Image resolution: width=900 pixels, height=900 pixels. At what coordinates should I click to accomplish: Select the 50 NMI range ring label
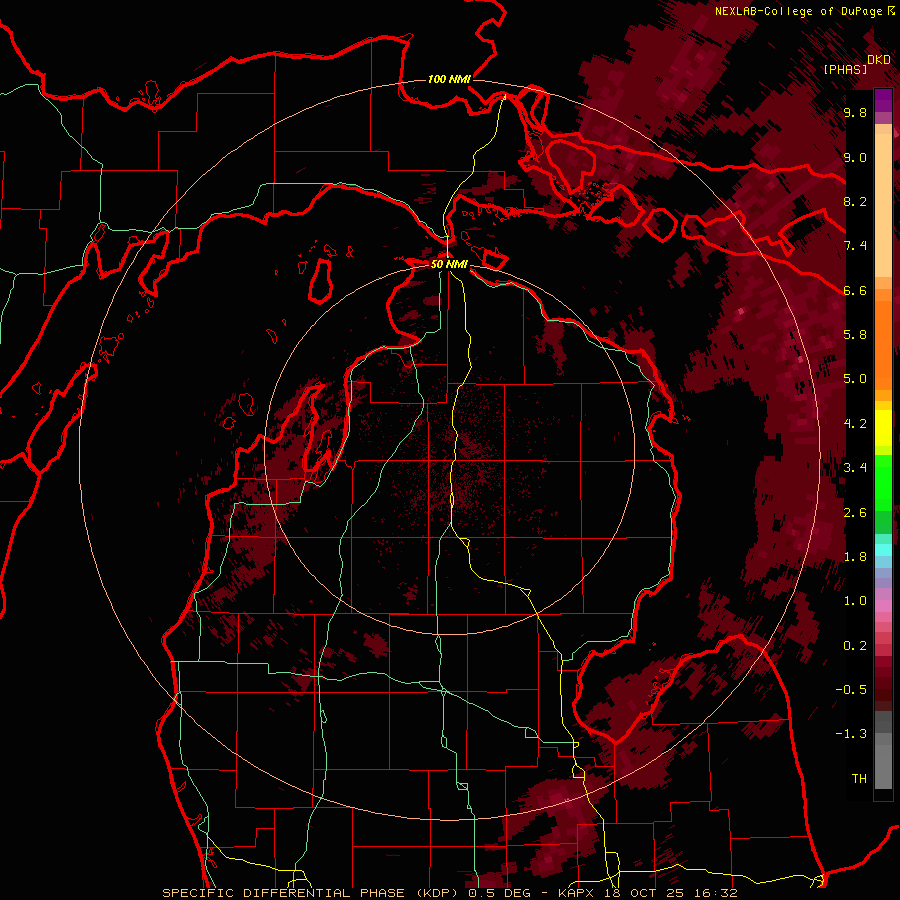(449, 264)
